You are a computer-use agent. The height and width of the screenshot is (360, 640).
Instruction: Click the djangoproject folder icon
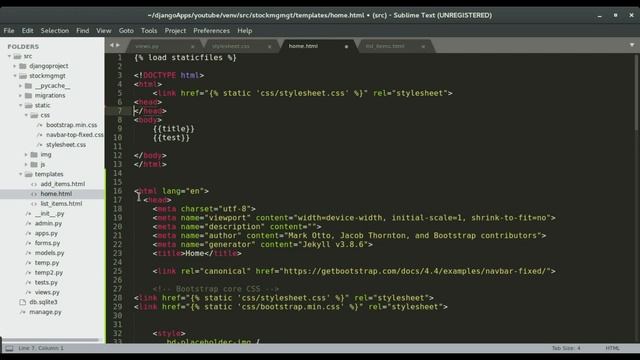click(23, 66)
